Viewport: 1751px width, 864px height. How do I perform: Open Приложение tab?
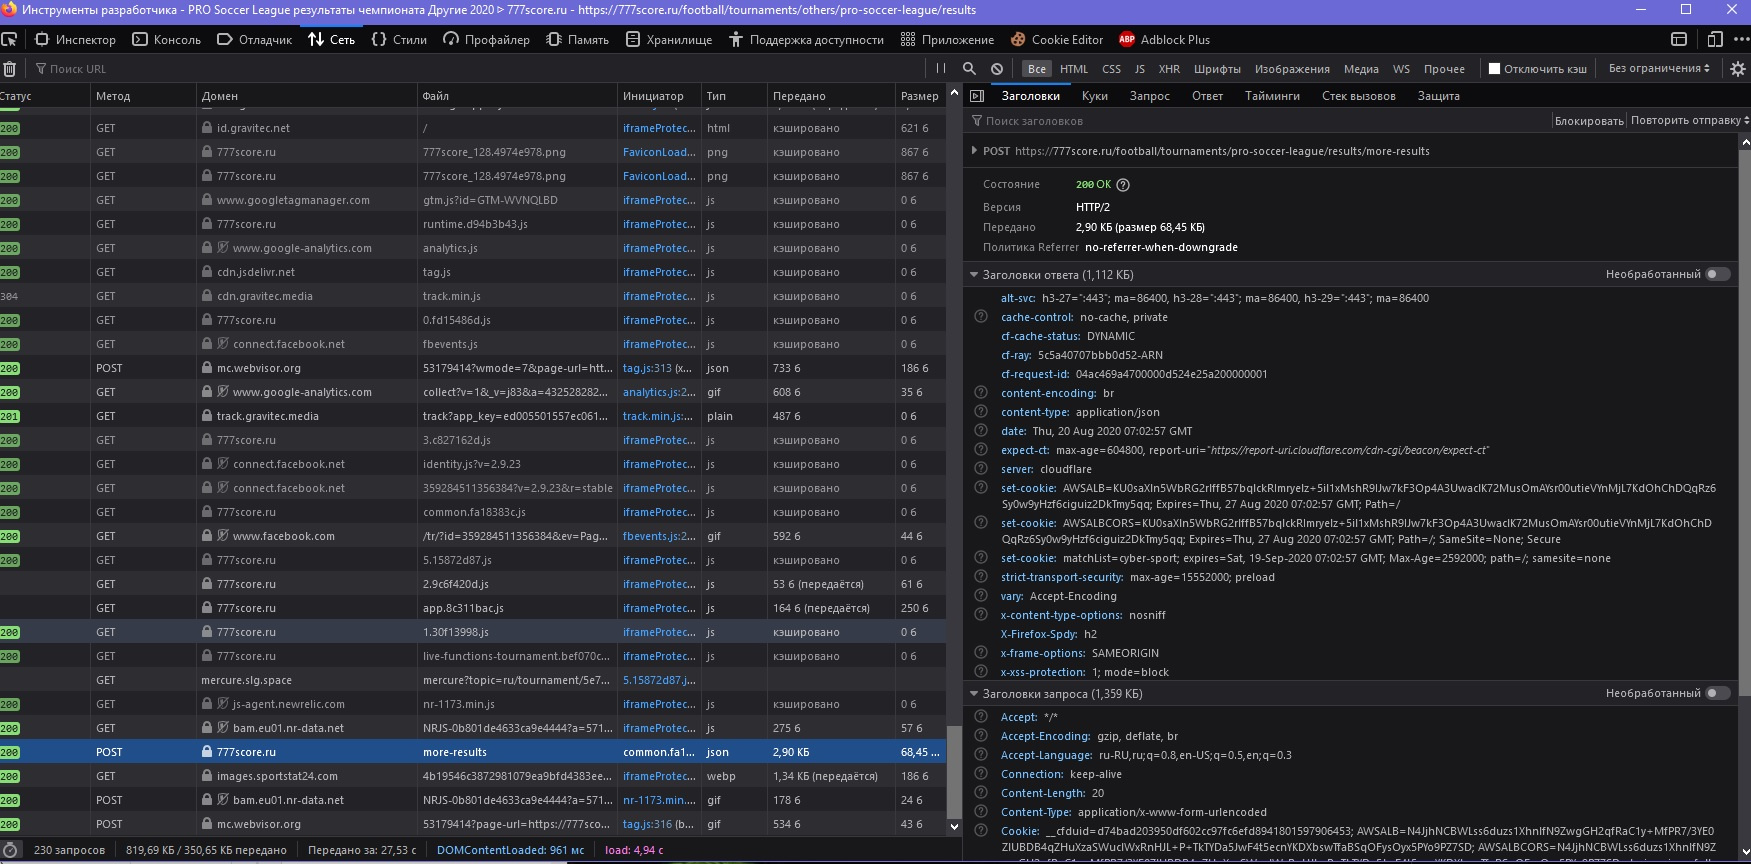pos(947,40)
